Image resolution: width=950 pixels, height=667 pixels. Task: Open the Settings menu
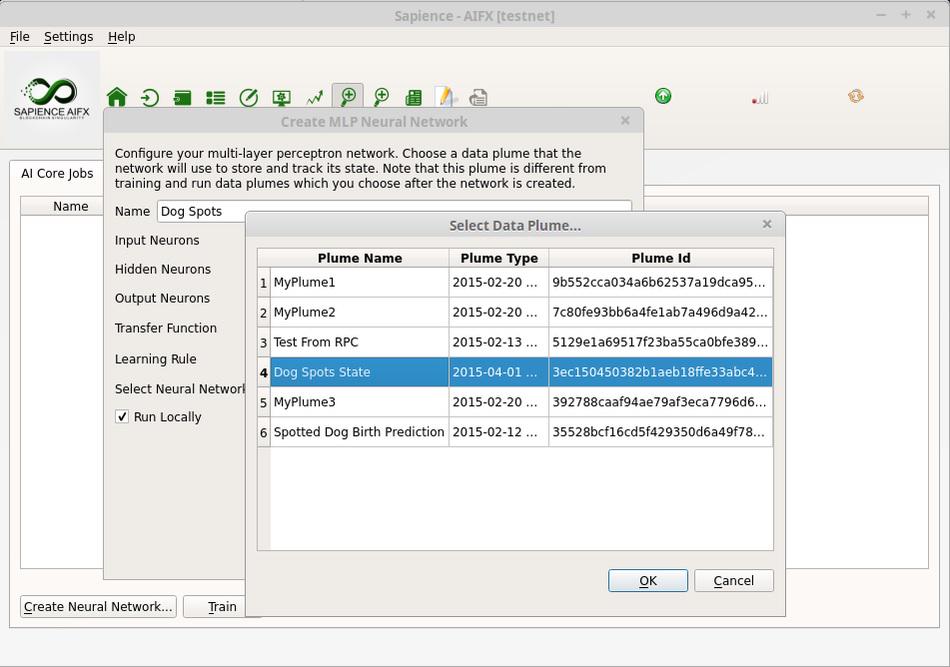68,36
